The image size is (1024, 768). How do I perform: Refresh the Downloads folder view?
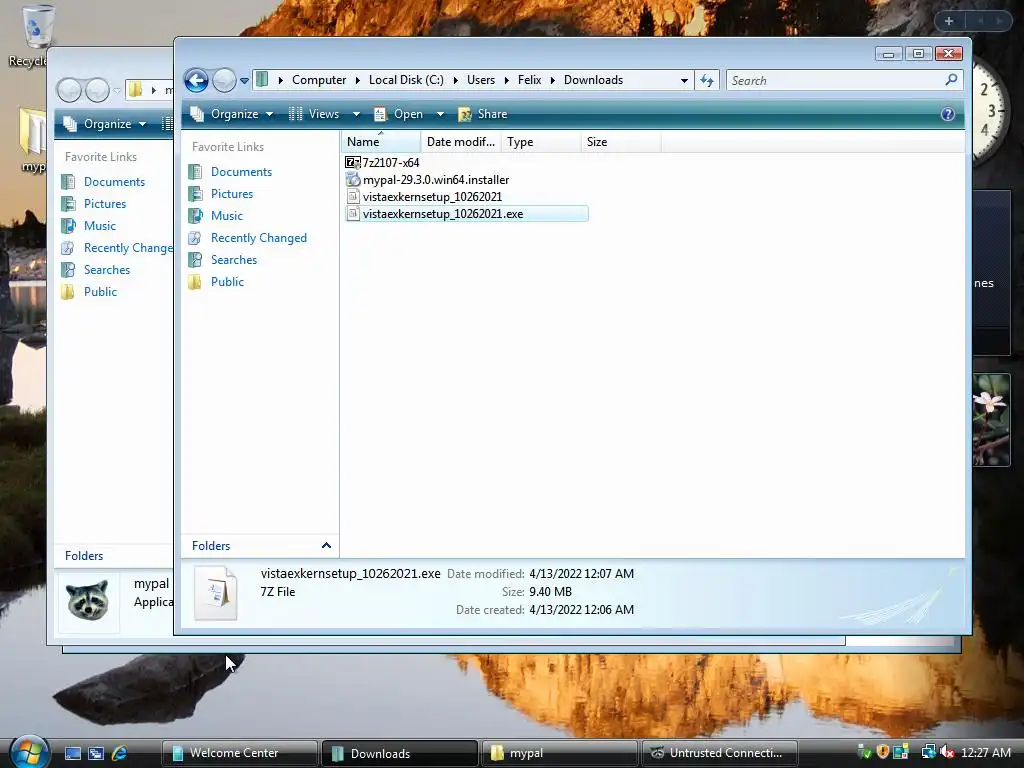(707, 80)
